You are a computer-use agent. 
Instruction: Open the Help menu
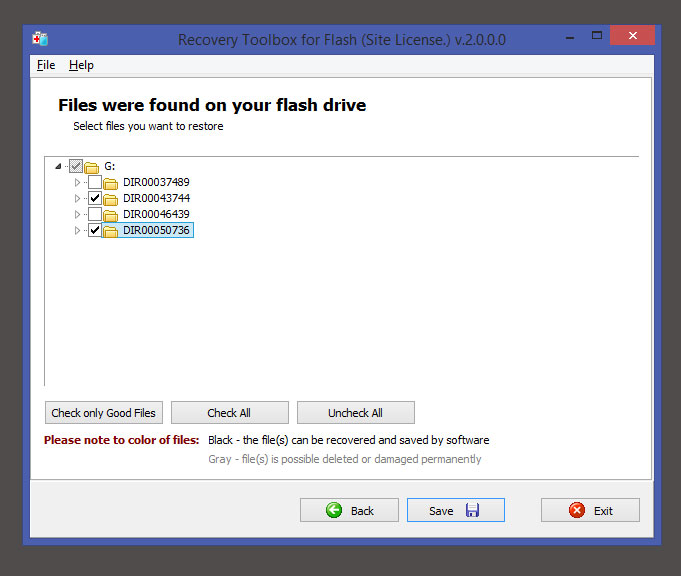pos(81,65)
